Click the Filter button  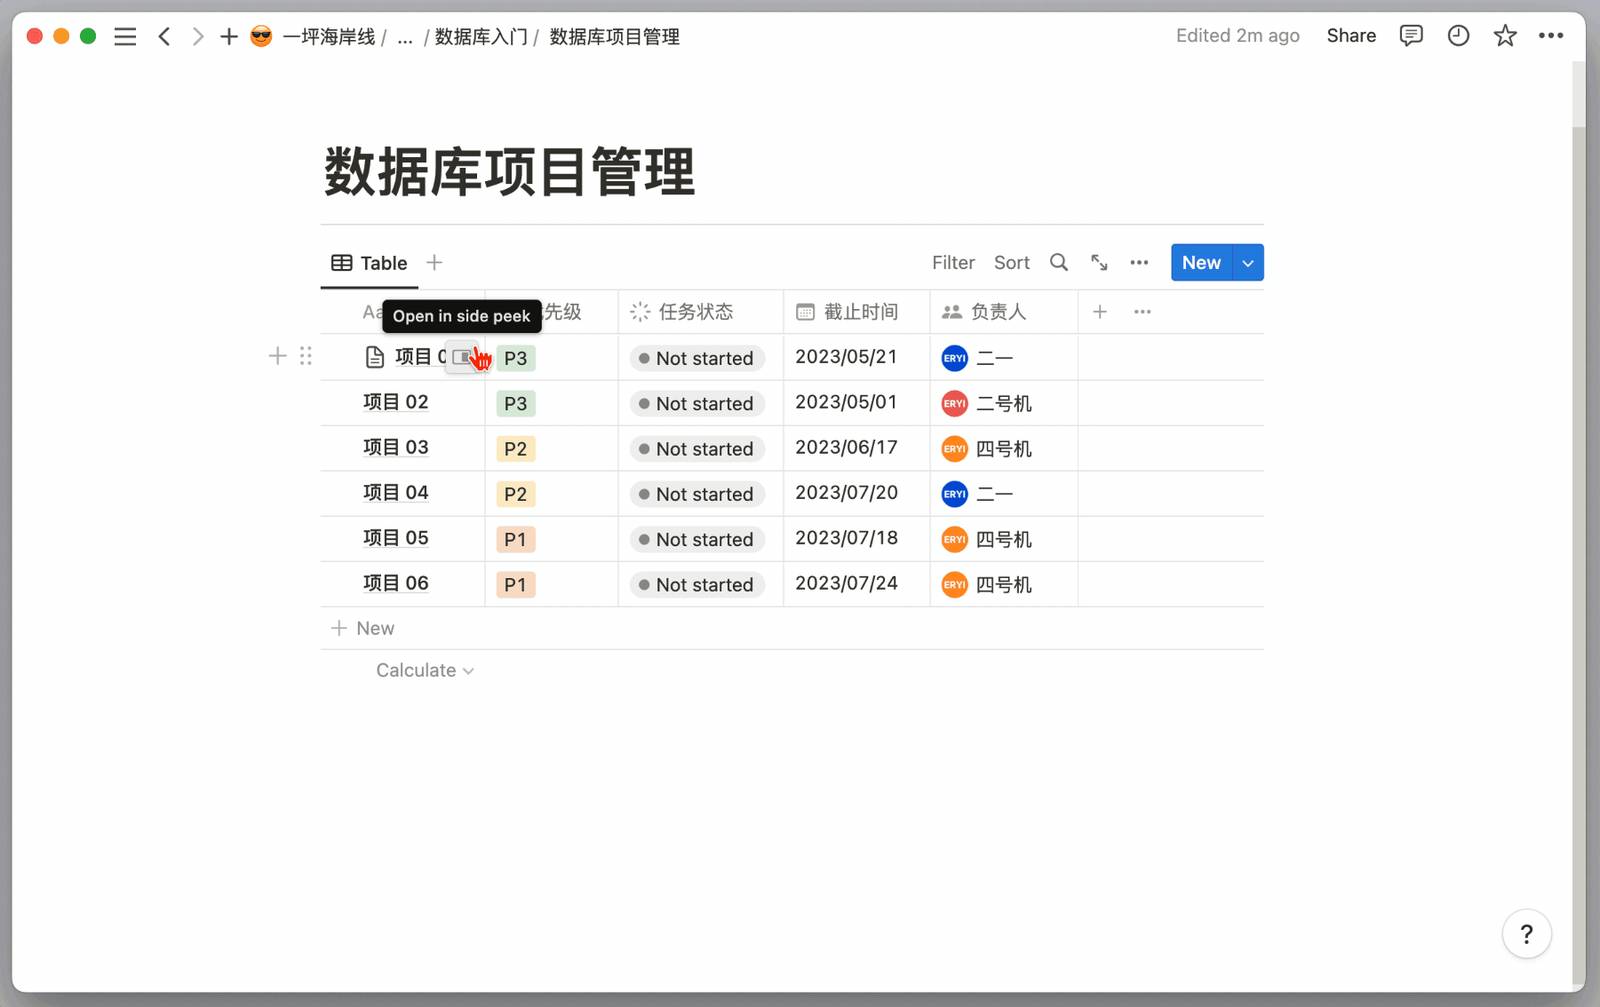tap(953, 263)
